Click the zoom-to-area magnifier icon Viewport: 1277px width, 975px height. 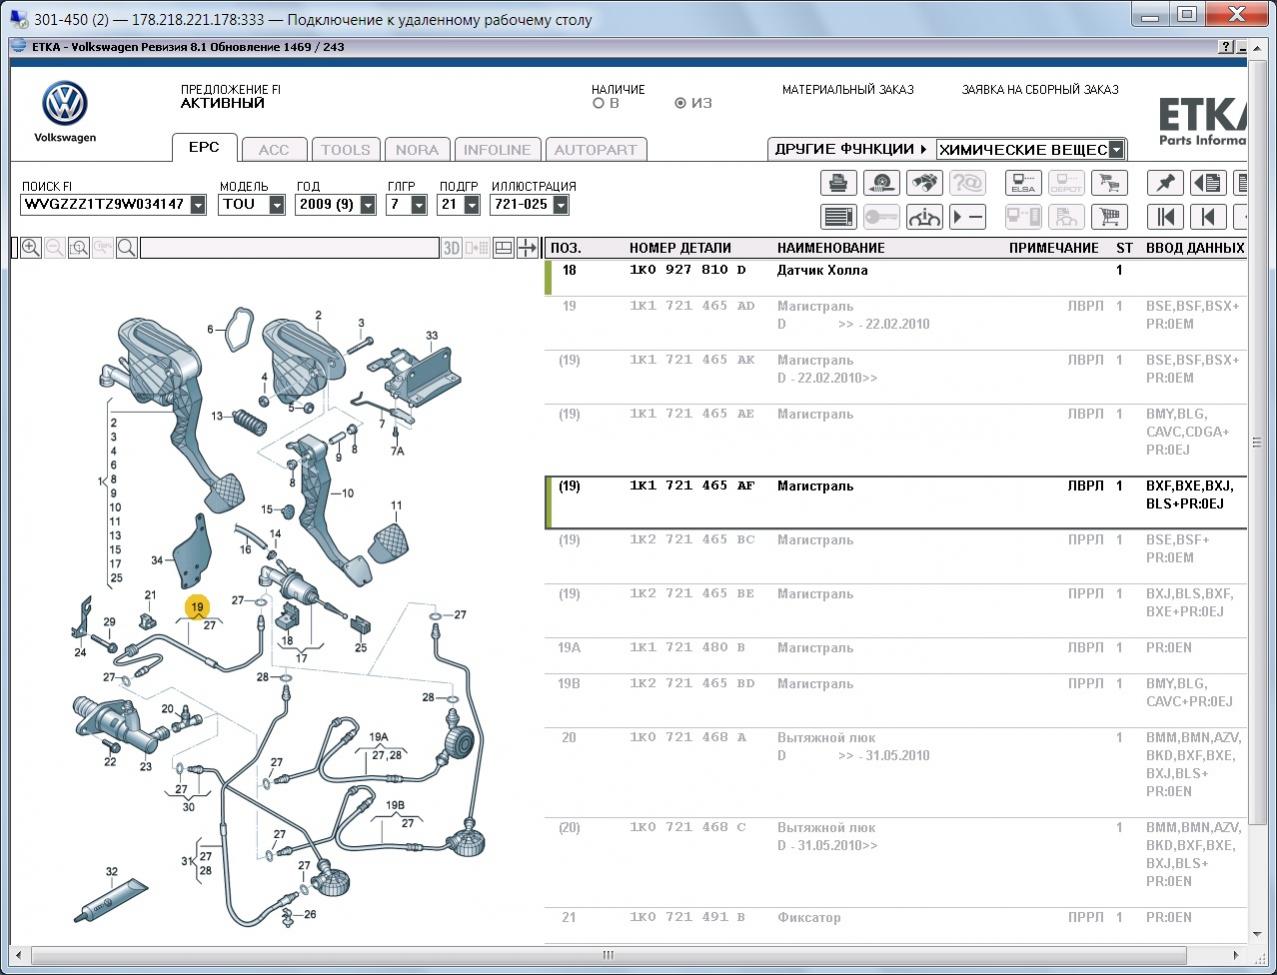click(x=79, y=248)
